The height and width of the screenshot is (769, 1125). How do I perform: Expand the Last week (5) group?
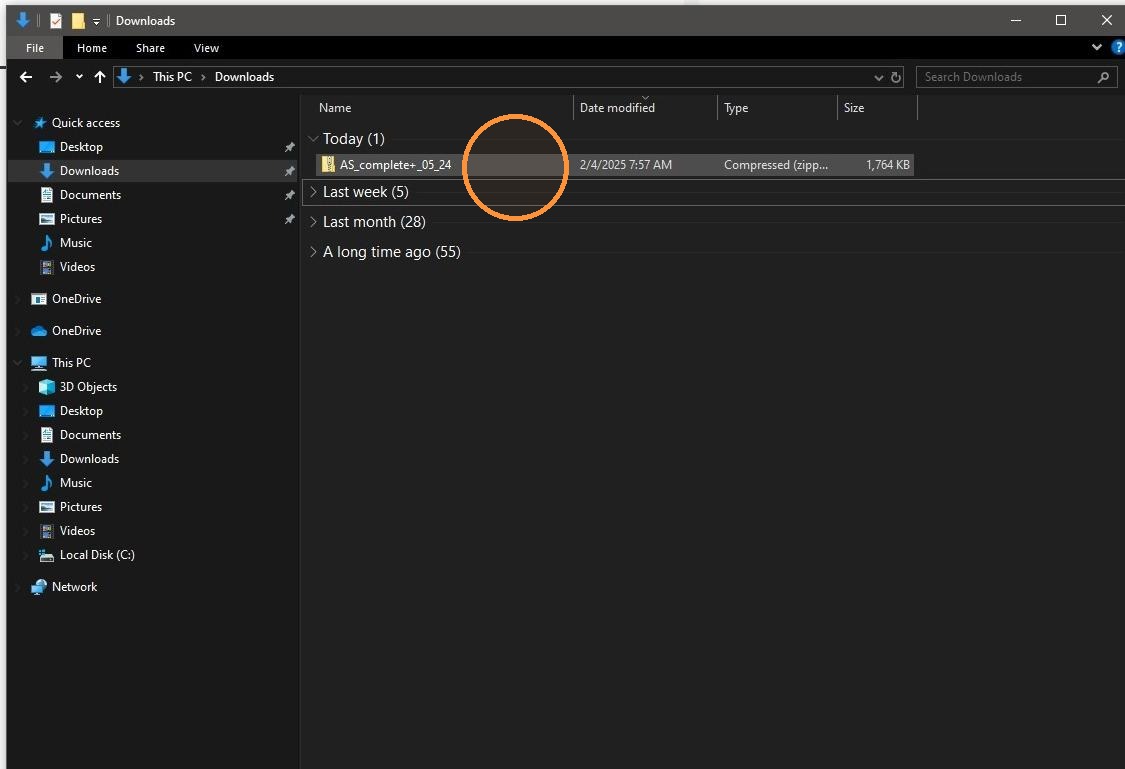click(x=313, y=192)
